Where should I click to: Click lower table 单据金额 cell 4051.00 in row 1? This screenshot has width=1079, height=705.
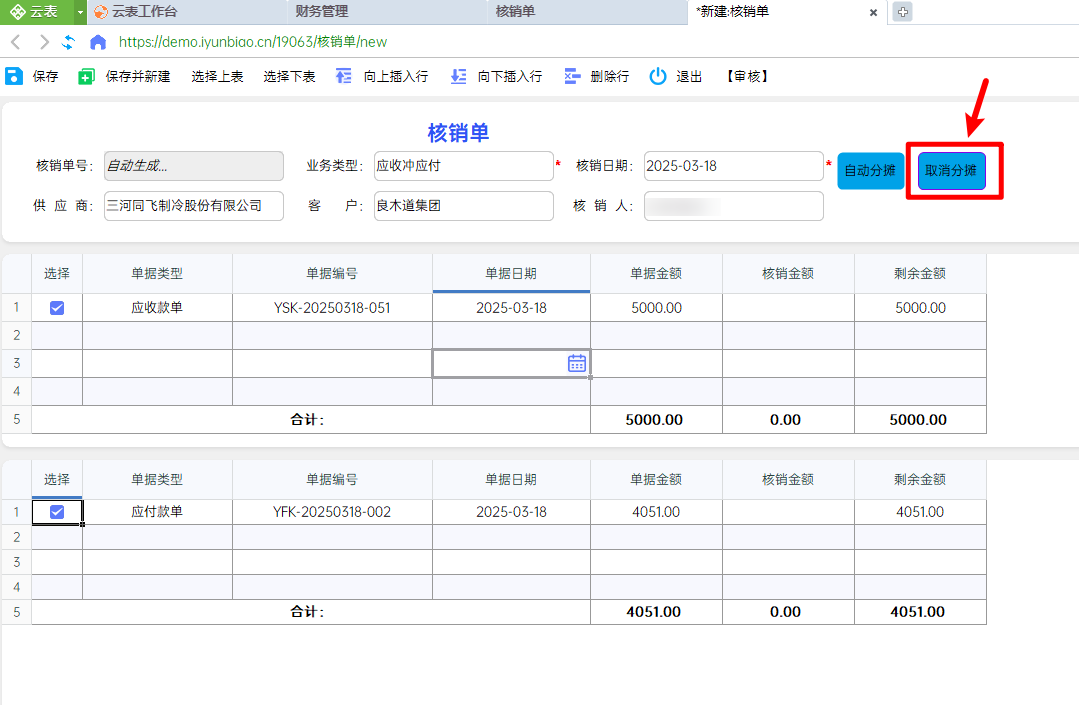pos(656,512)
